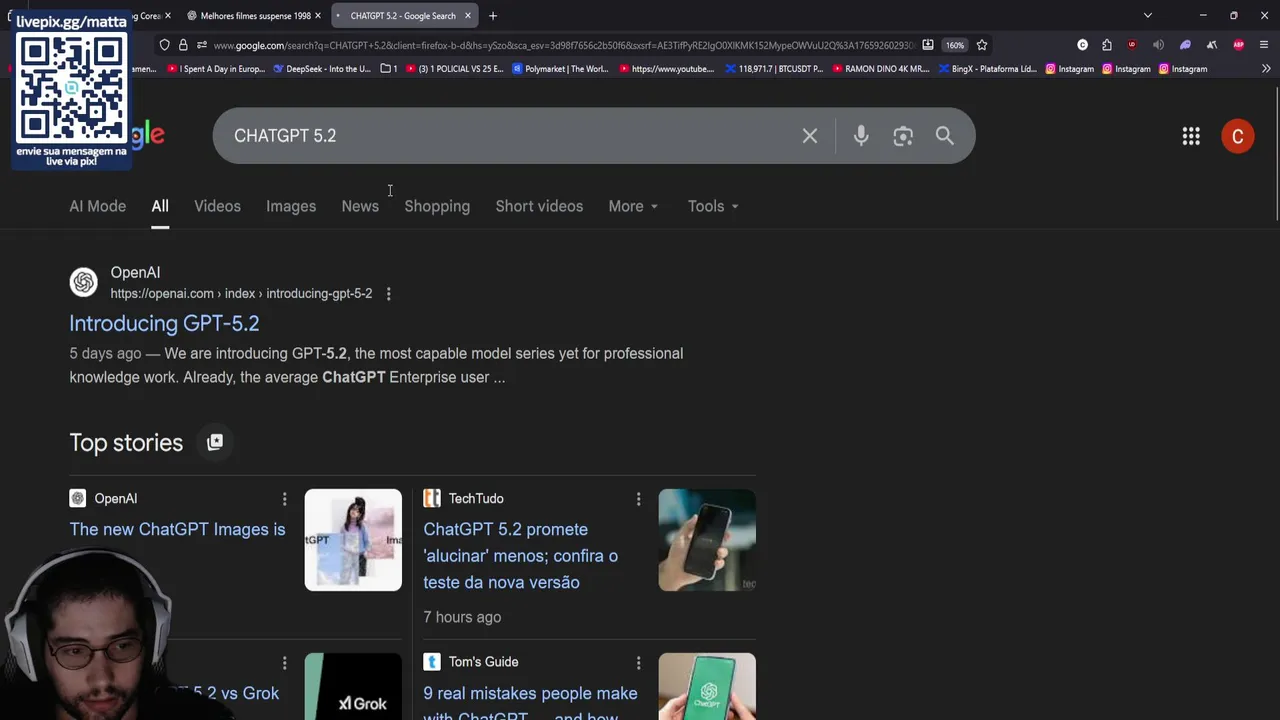Select the All results tab
Viewport: 1280px width, 720px height.
(160, 206)
